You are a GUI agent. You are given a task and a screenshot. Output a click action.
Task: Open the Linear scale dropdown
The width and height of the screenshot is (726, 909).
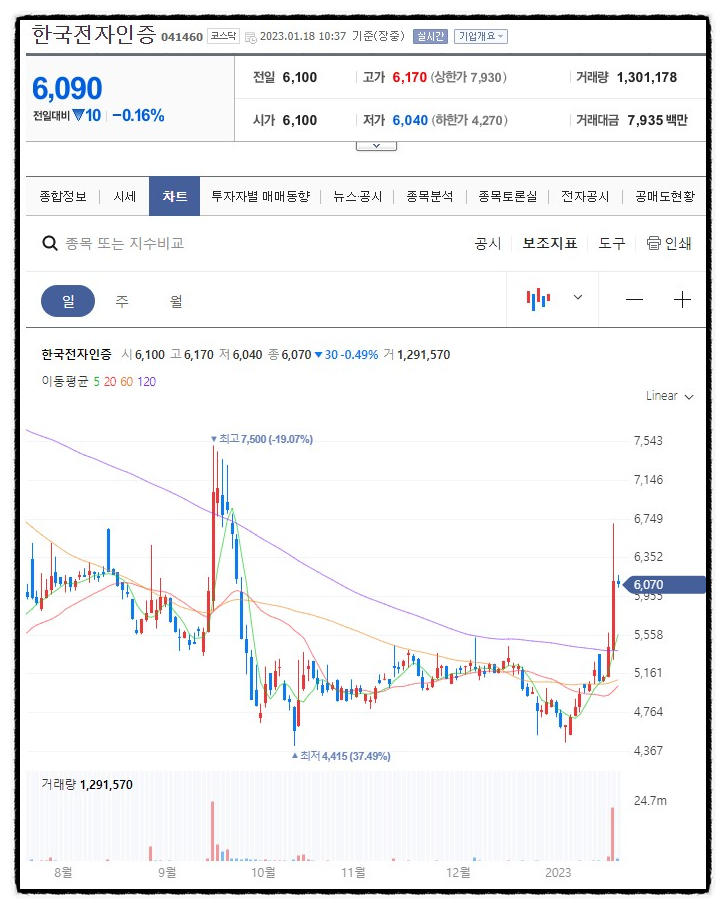pyautogui.click(x=670, y=396)
